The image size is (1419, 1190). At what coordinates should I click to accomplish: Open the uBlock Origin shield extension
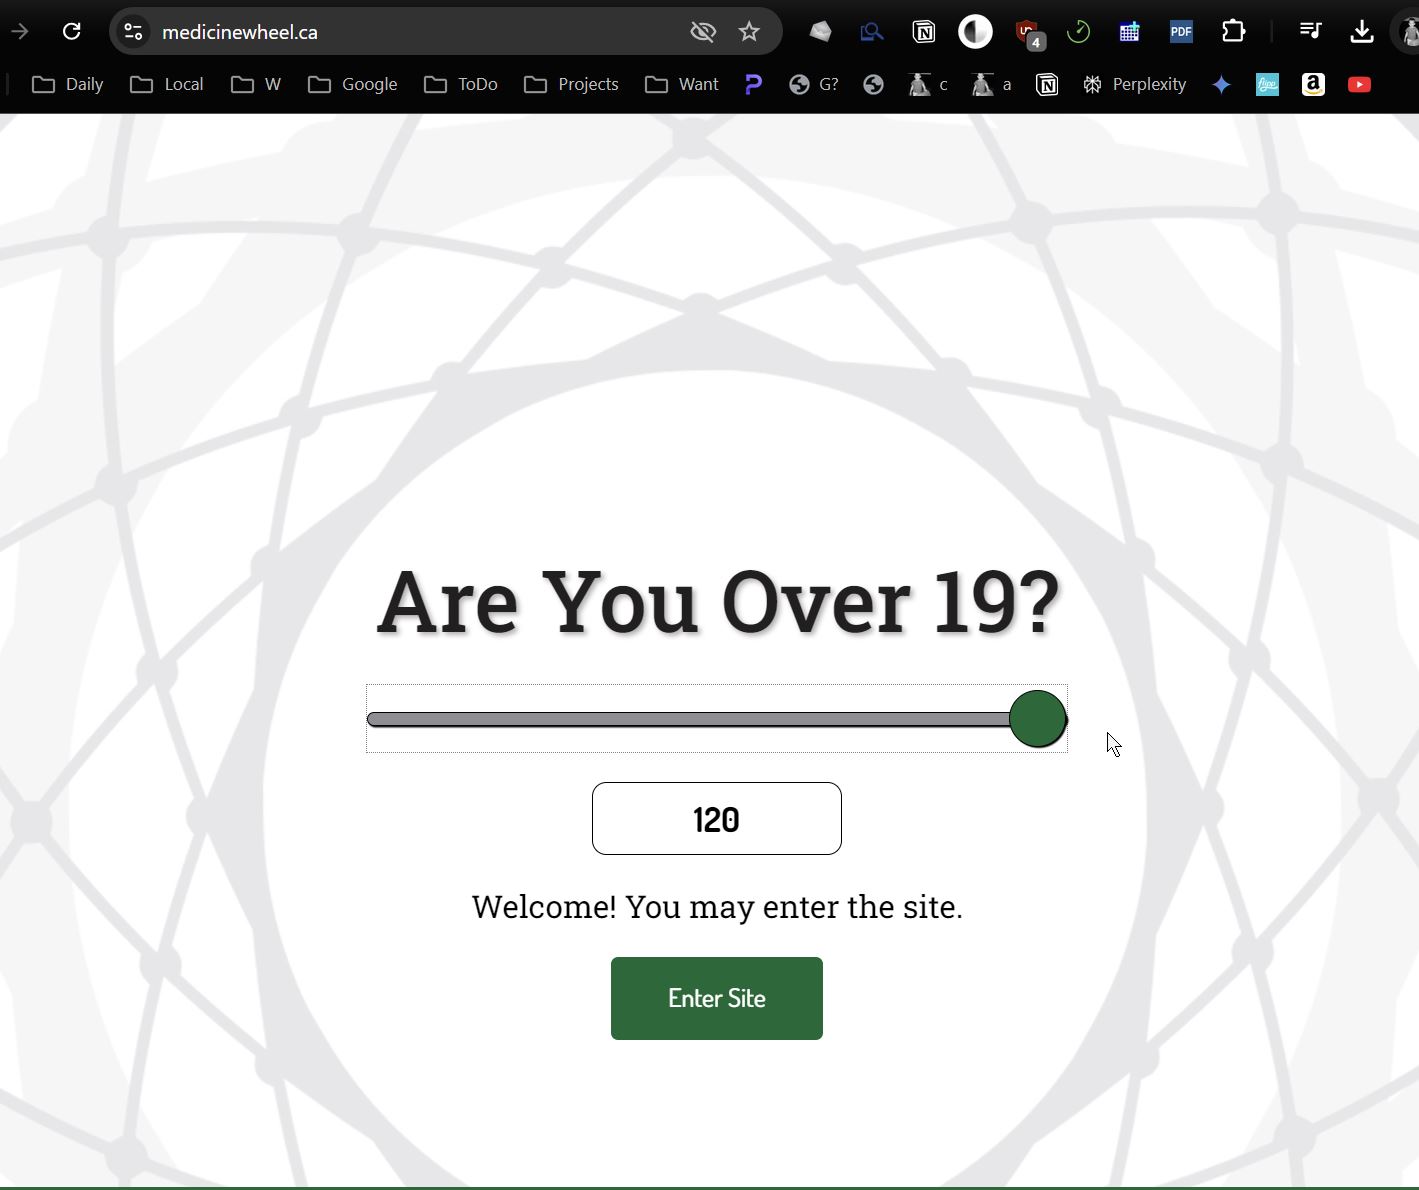[x=1027, y=32]
